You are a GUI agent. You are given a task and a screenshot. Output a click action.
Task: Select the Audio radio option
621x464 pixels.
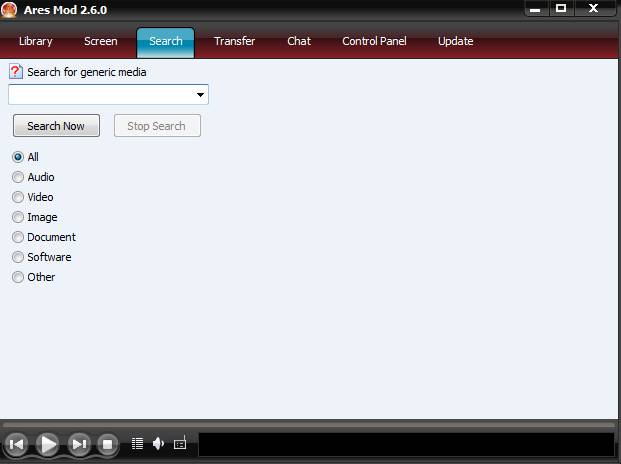pyautogui.click(x=18, y=177)
